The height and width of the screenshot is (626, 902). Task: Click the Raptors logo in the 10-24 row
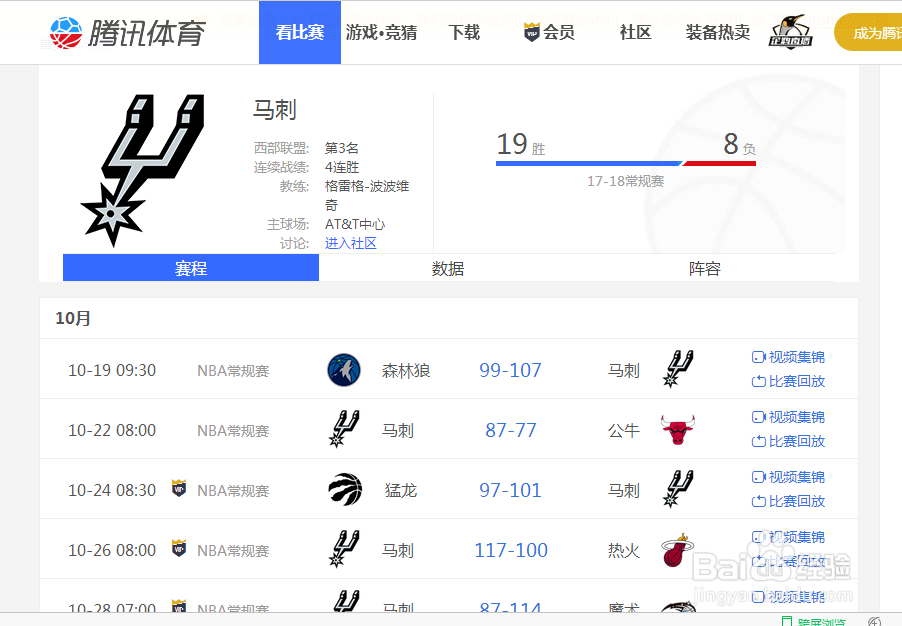(345, 489)
